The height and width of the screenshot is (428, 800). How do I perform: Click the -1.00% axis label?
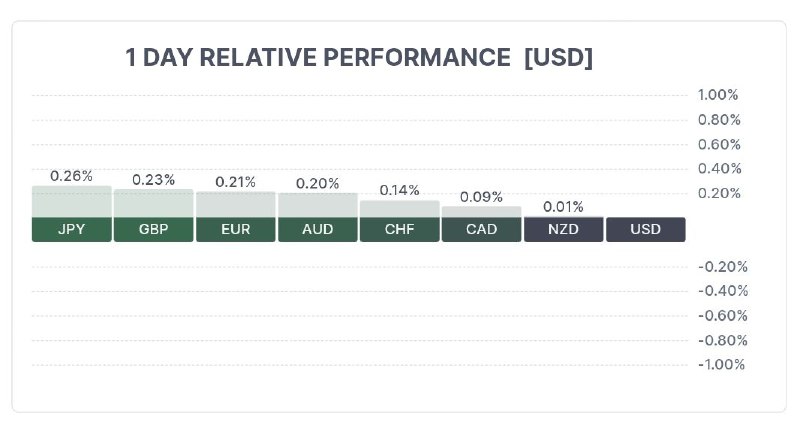(x=721, y=364)
